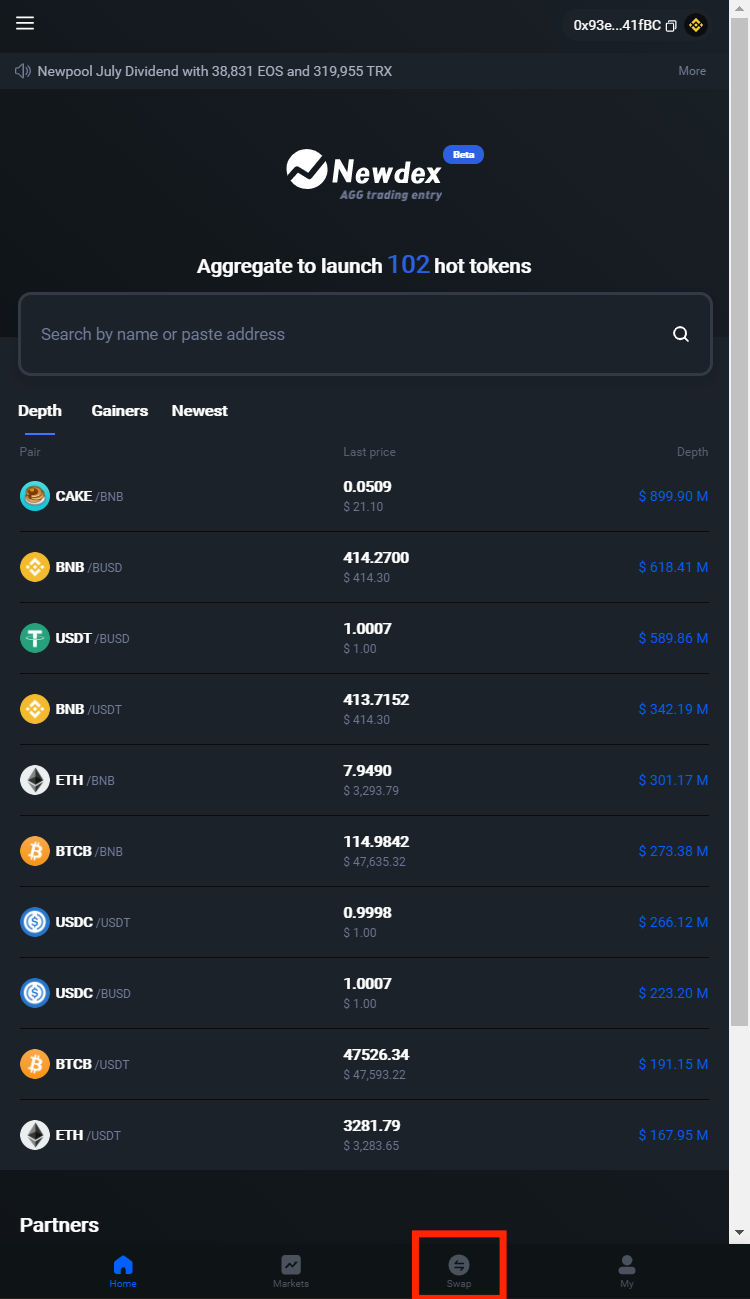Viewport: 750px width, 1299px height.
Task: Switch to the Gainers tab
Action: click(120, 411)
